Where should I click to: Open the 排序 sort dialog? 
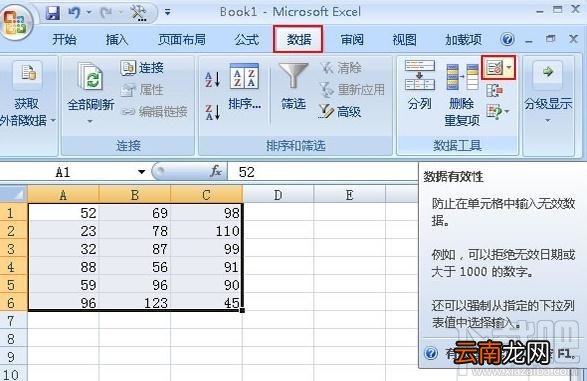point(244,87)
